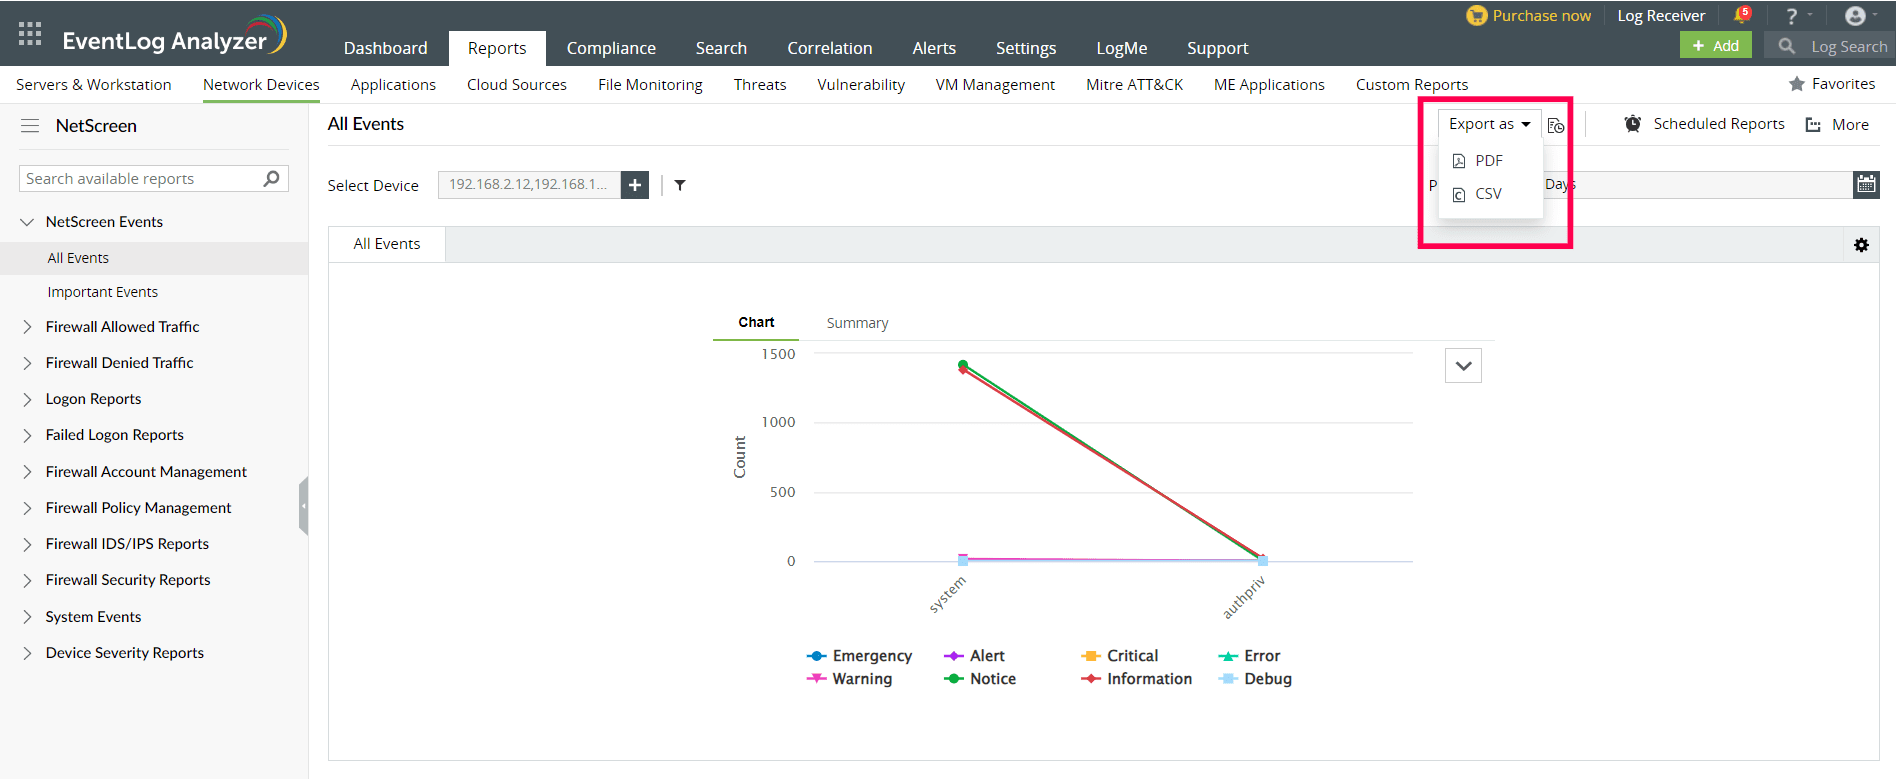The image size is (1896, 779).
Task: Expand the System Events group
Action: 27,617
